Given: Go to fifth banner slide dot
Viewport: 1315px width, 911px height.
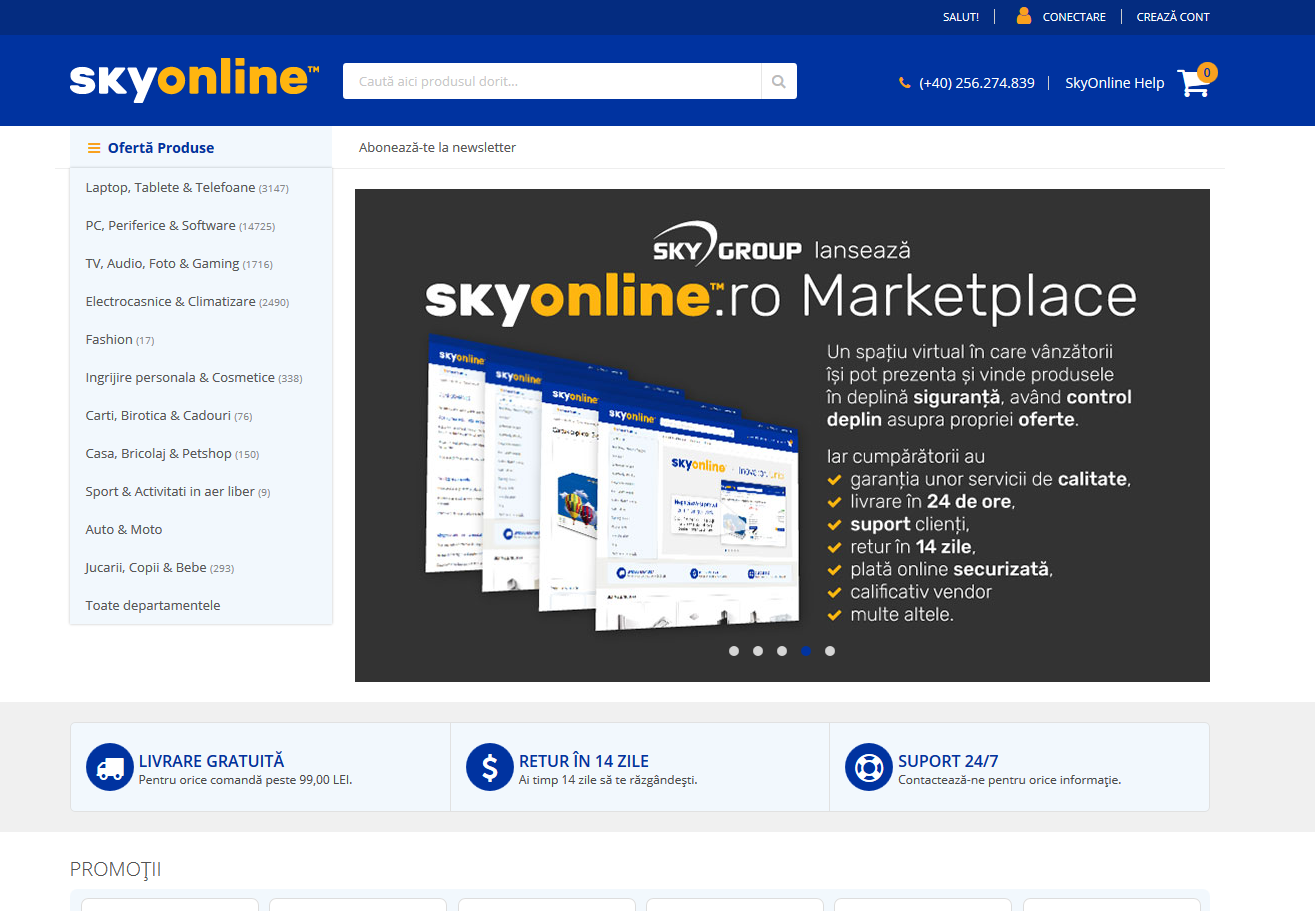Looking at the screenshot, I should tap(830, 651).
